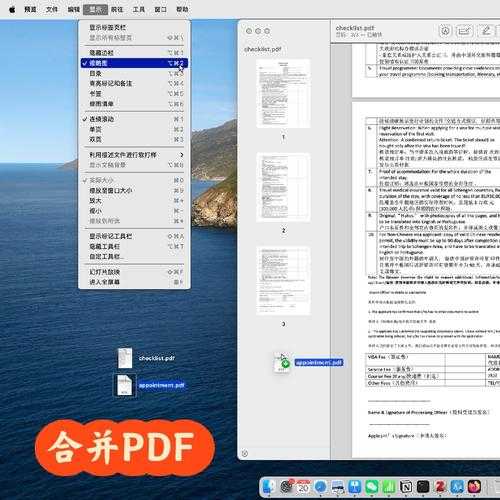Viewport: 500px width, 500px height.
Task: Choose 缩小 zoom out menu item
Action: 134,211
